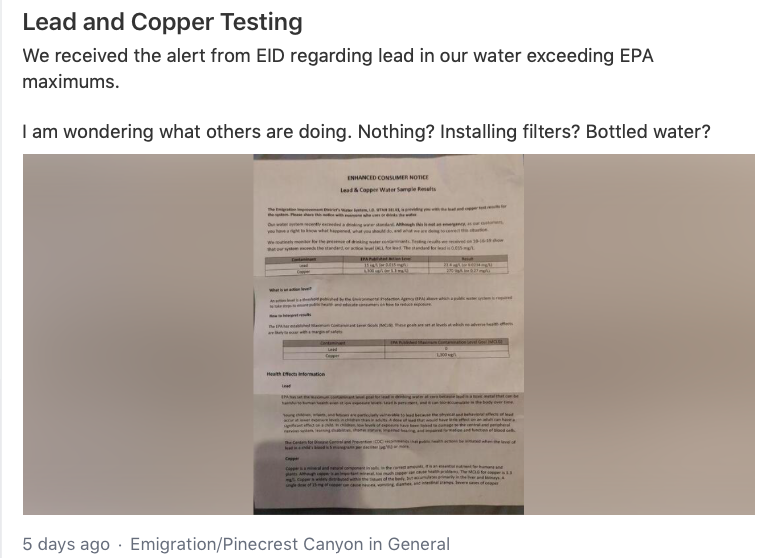Click the word "maximums." in the post

[x=71, y=81]
